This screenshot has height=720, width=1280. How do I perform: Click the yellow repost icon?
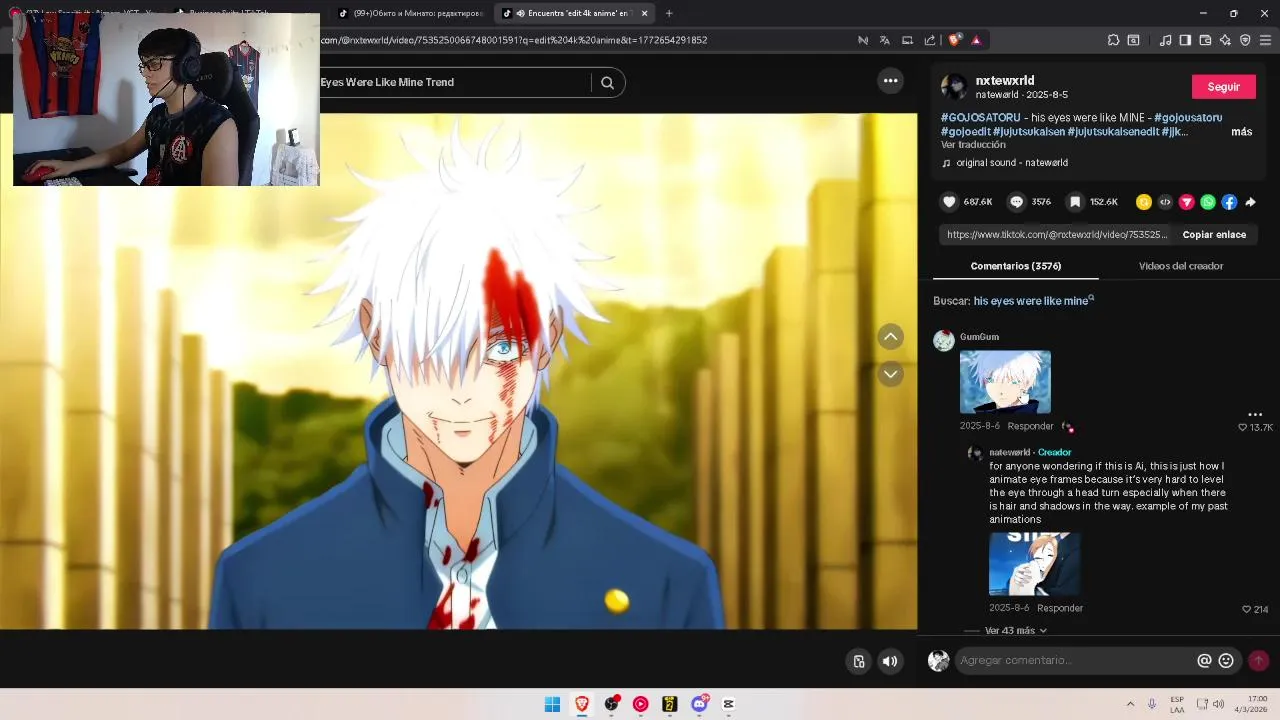tap(1144, 202)
